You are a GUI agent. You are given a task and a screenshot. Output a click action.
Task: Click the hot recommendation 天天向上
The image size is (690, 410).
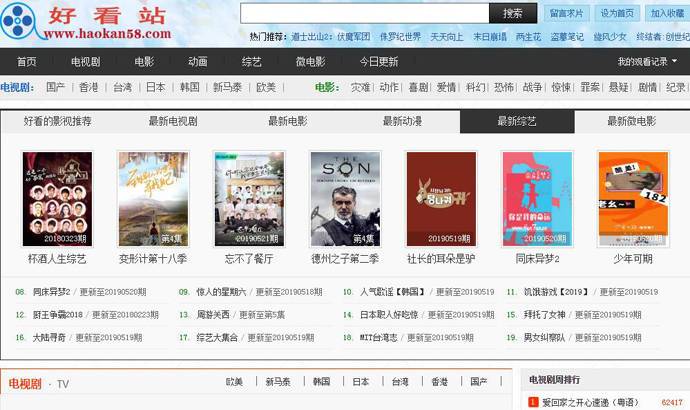point(447,37)
